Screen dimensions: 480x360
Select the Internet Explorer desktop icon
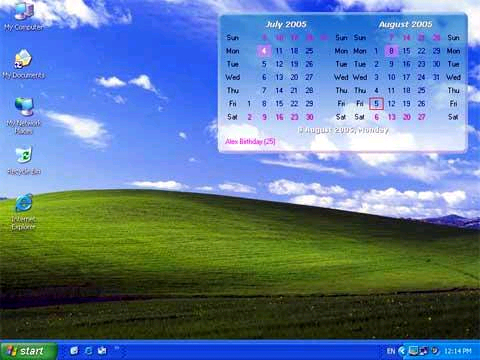(23, 212)
